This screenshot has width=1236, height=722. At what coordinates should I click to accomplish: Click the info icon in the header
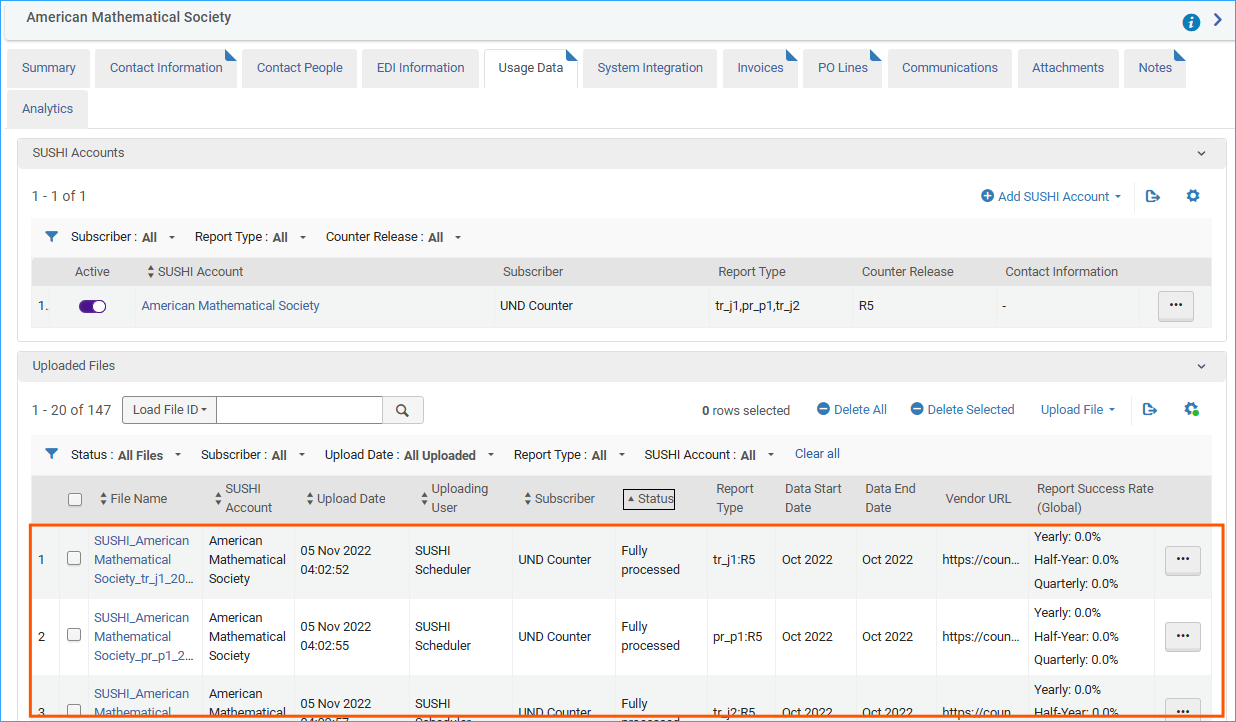pos(1190,20)
